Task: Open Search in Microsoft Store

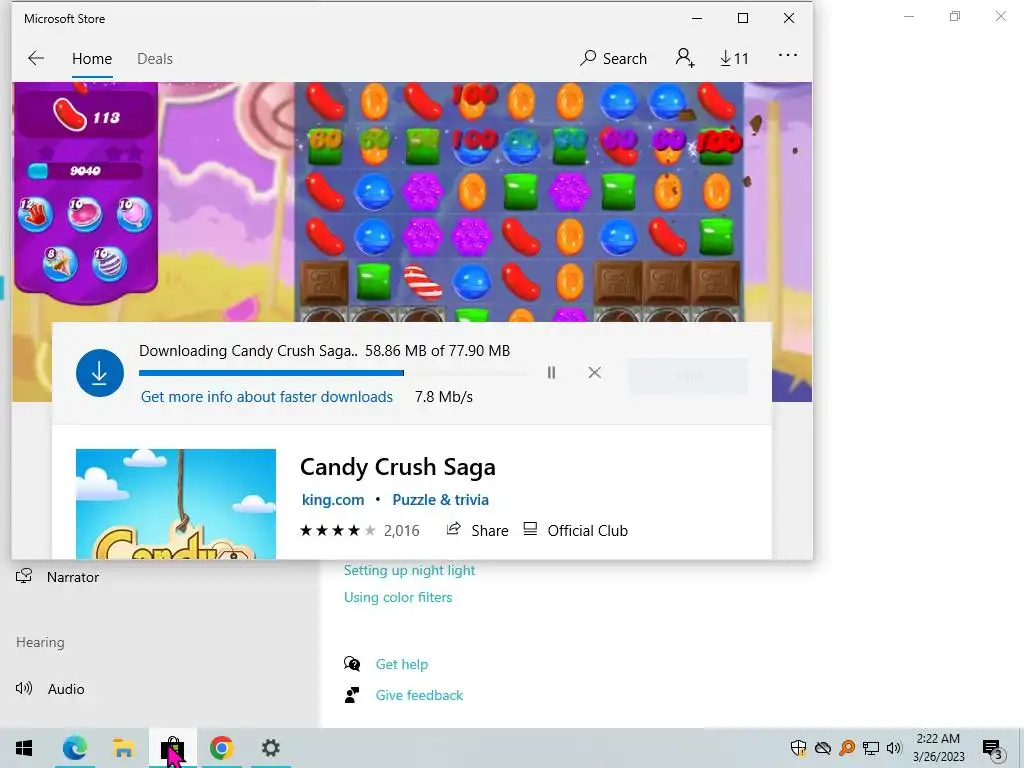Action: tap(613, 59)
